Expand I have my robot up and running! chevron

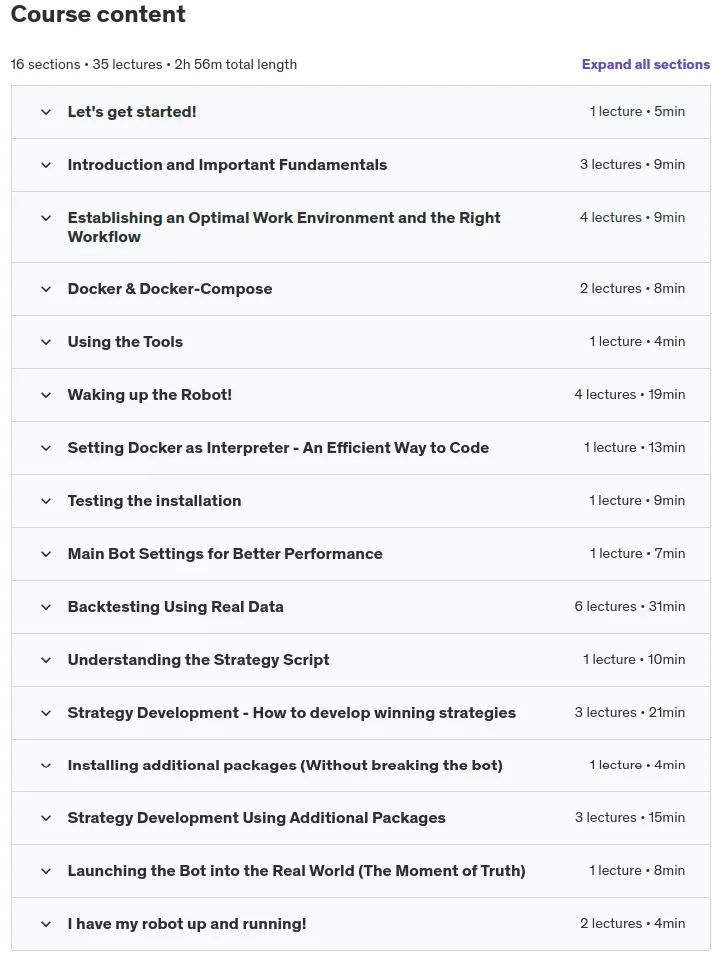click(x=46, y=924)
